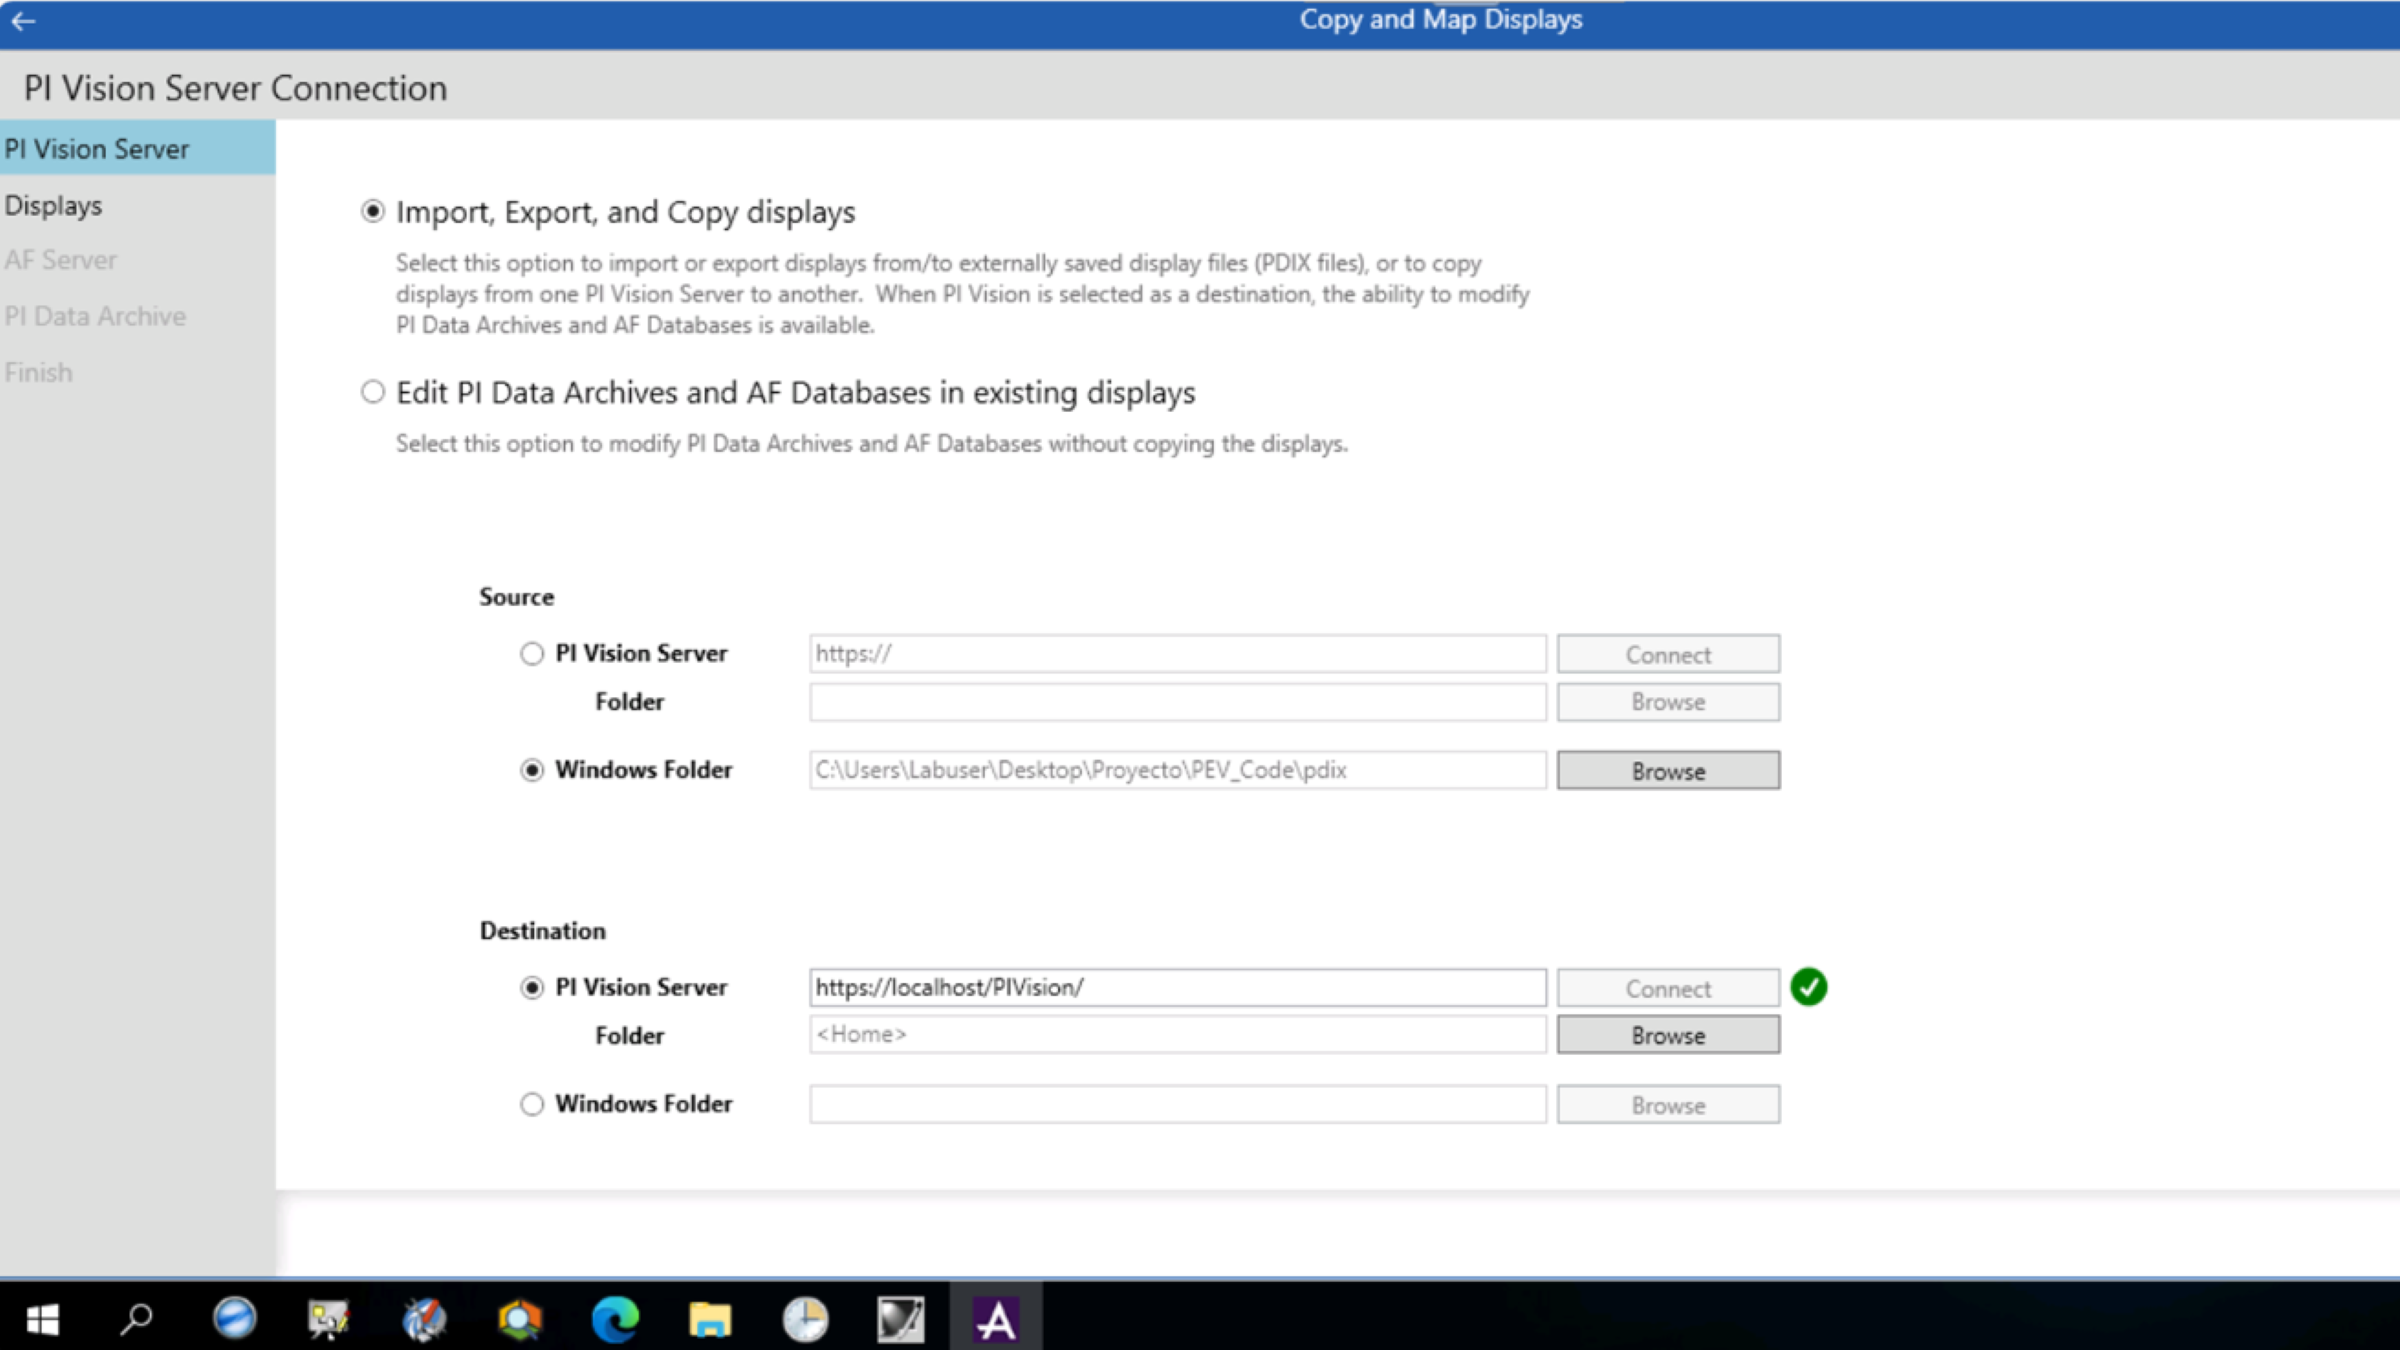Image resolution: width=2400 pixels, height=1350 pixels.
Task: Open taskbar search magnifier
Action: tap(136, 1319)
